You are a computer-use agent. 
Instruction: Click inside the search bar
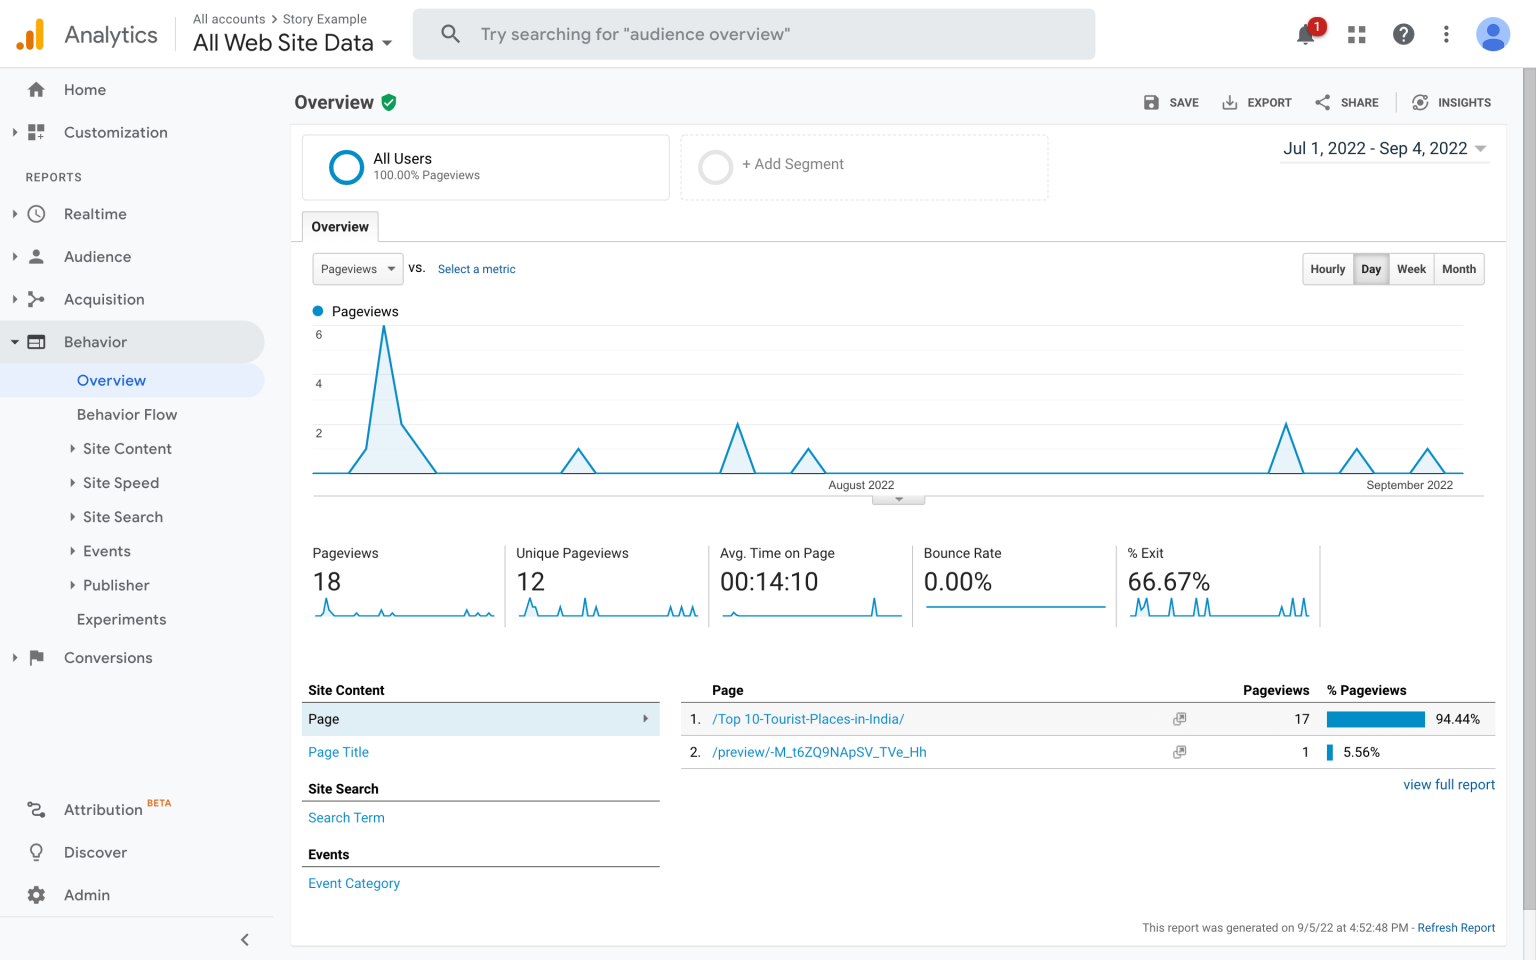click(x=754, y=33)
